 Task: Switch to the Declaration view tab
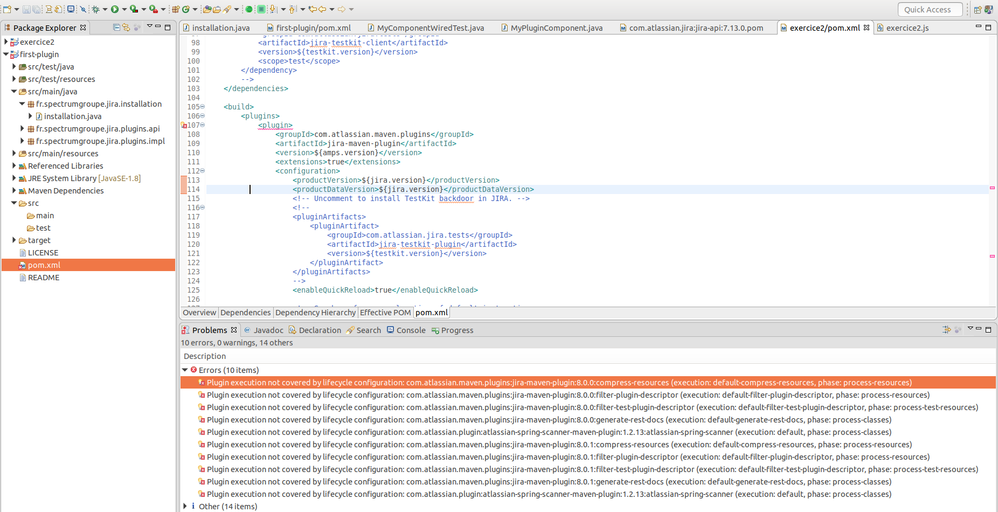point(314,330)
